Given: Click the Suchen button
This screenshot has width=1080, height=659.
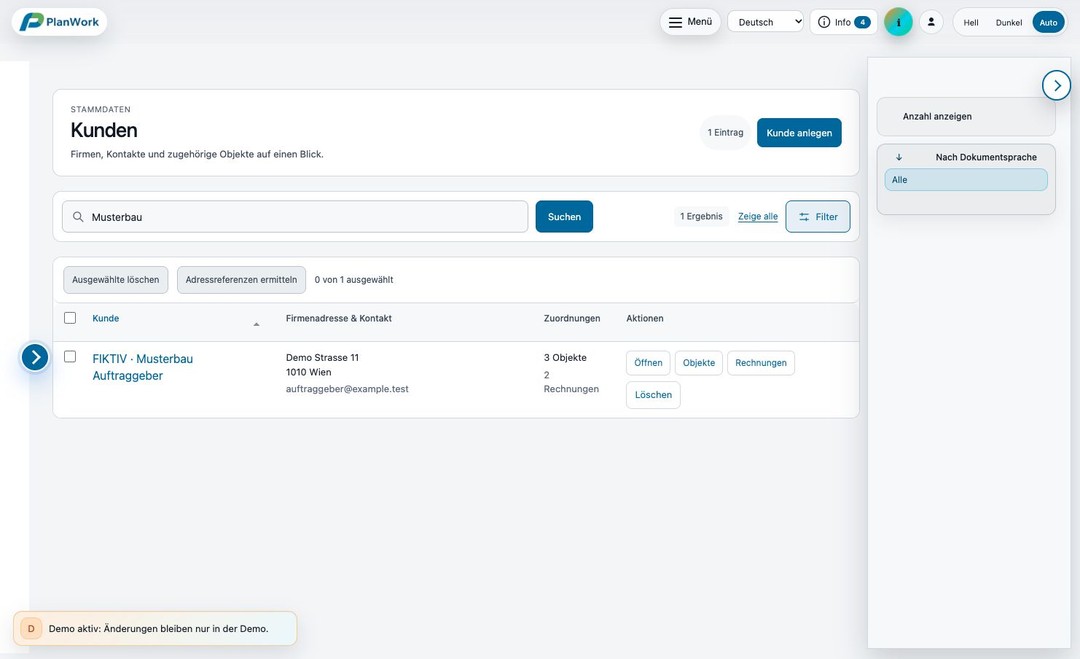Looking at the screenshot, I should 564,217.
